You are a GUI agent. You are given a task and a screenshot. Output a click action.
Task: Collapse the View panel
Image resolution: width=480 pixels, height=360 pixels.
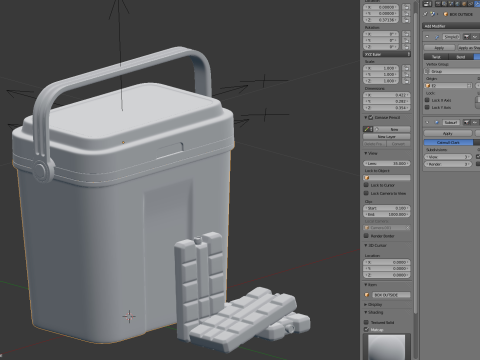(366, 153)
